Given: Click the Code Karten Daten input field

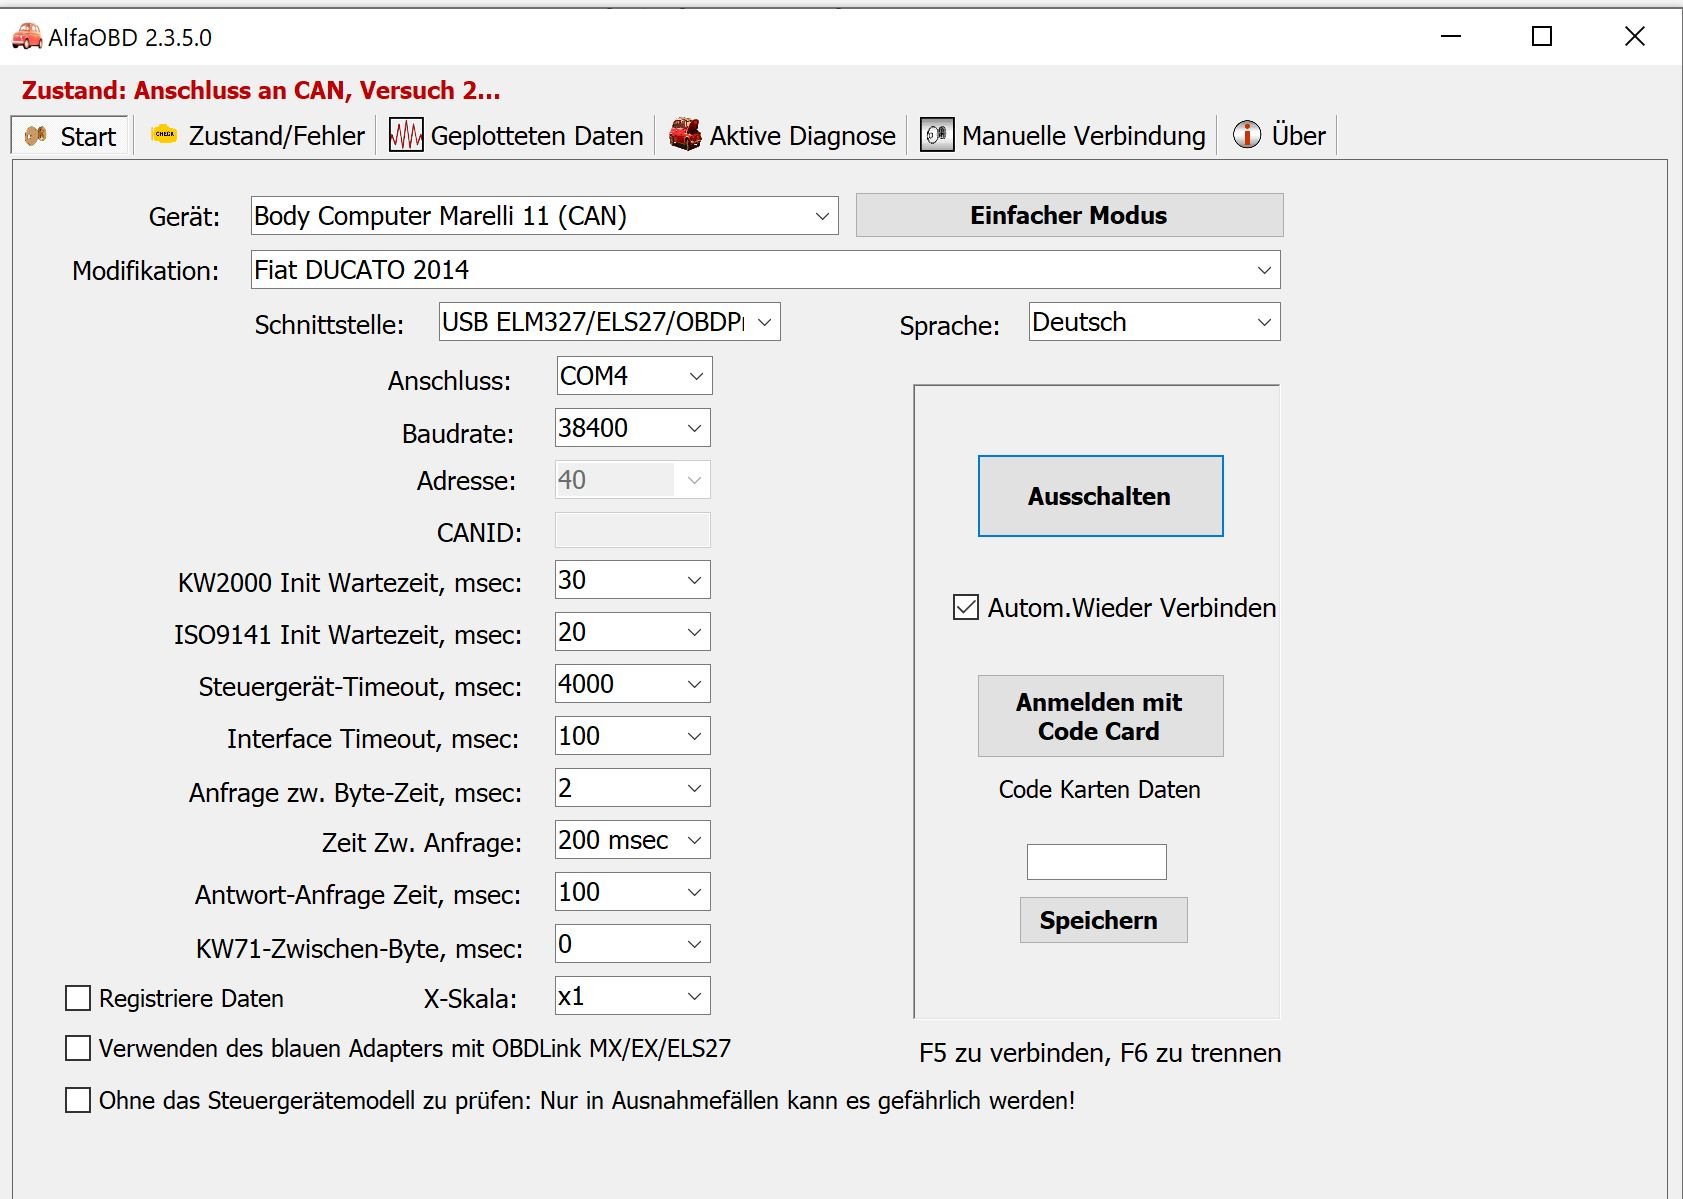Looking at the screenshot, I should click(1096, 862).
